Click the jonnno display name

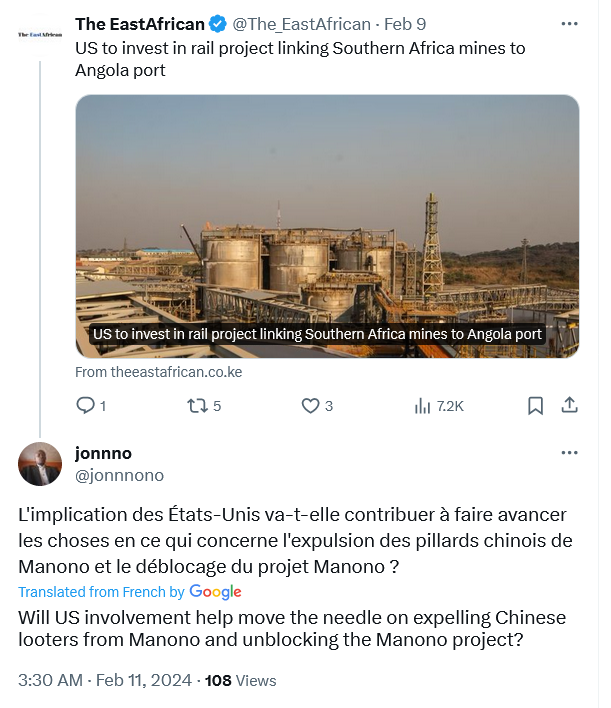[x=103, y=453]
